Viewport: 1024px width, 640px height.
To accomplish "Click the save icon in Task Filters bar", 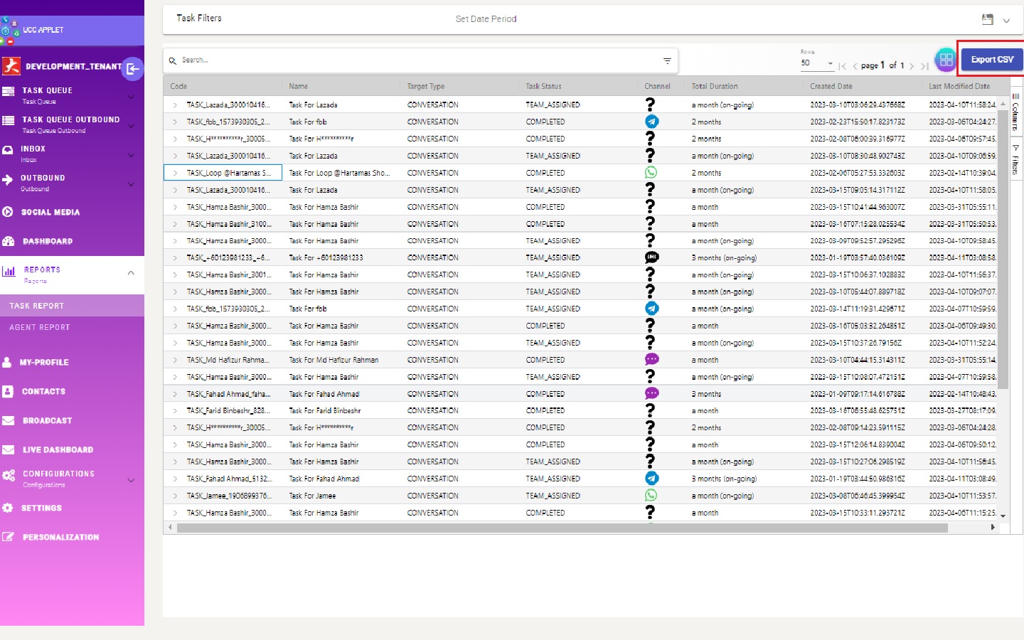I will click(988, 19).
